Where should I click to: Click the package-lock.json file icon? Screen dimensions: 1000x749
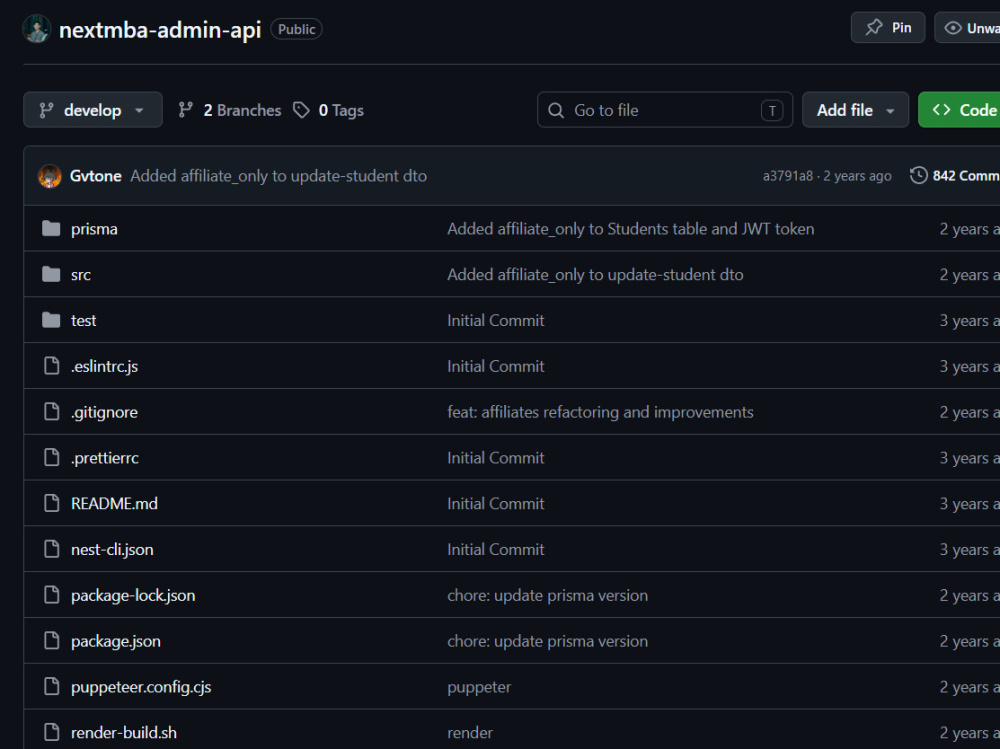[52, 595]
